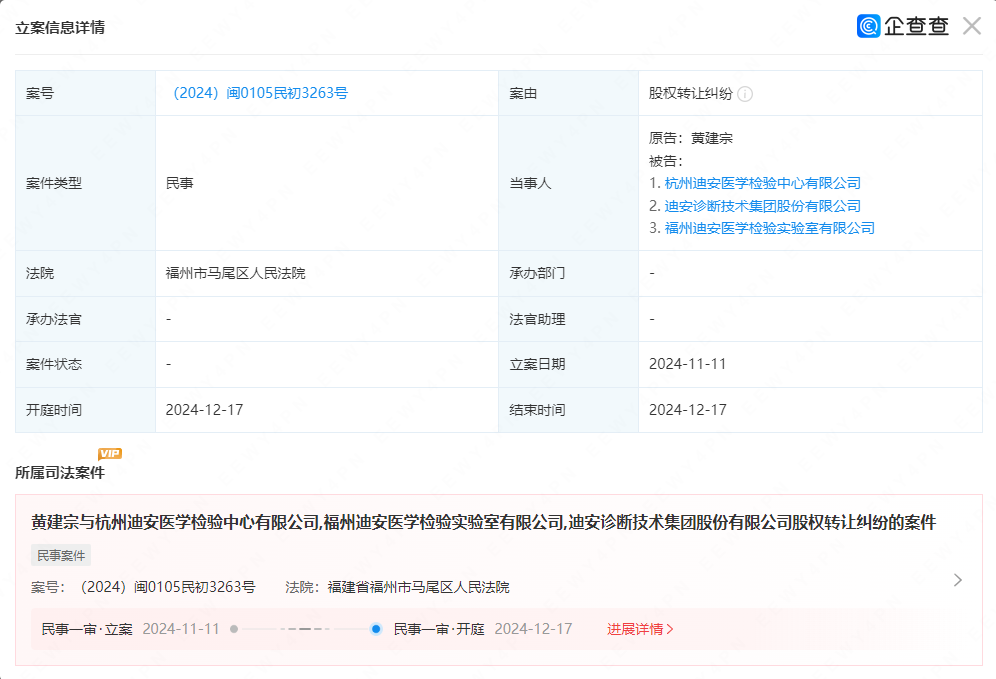996x679 pixels.
Task: Click 福建省福州市马尾区人民法院 in case card
Action: (x=418, y=587)
